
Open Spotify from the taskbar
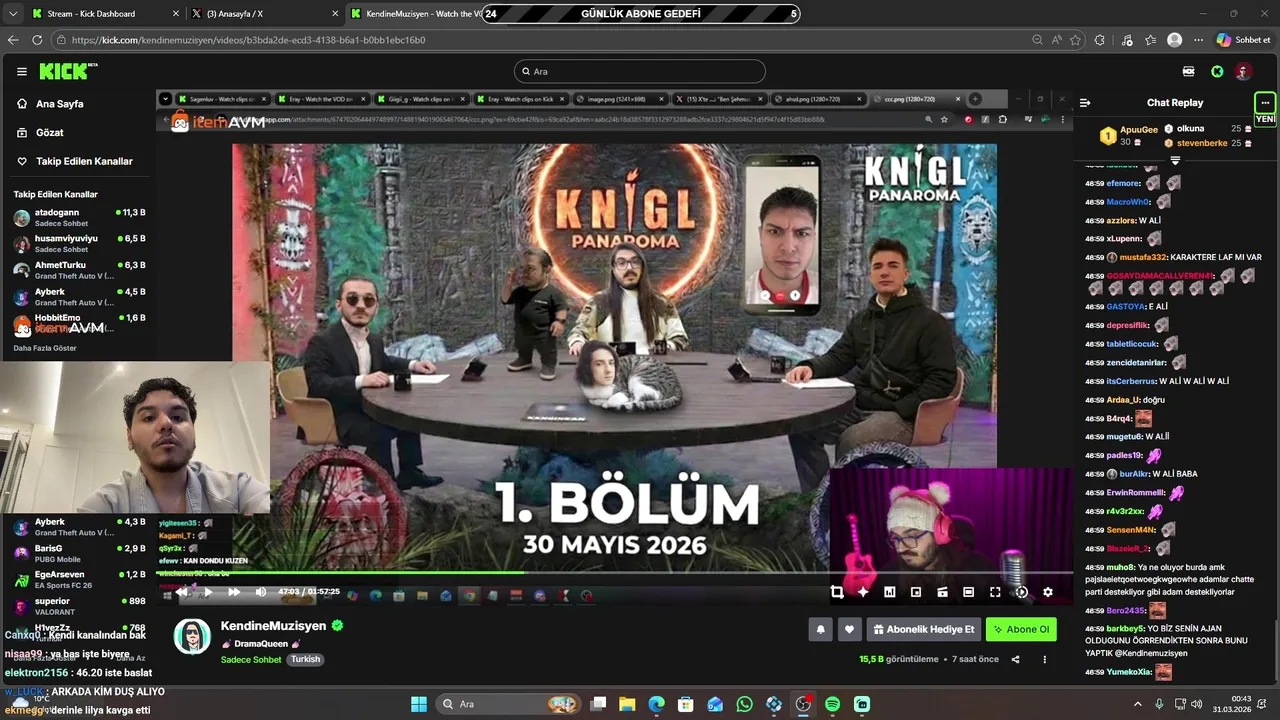pyautogui.click(x=832, y=704)
